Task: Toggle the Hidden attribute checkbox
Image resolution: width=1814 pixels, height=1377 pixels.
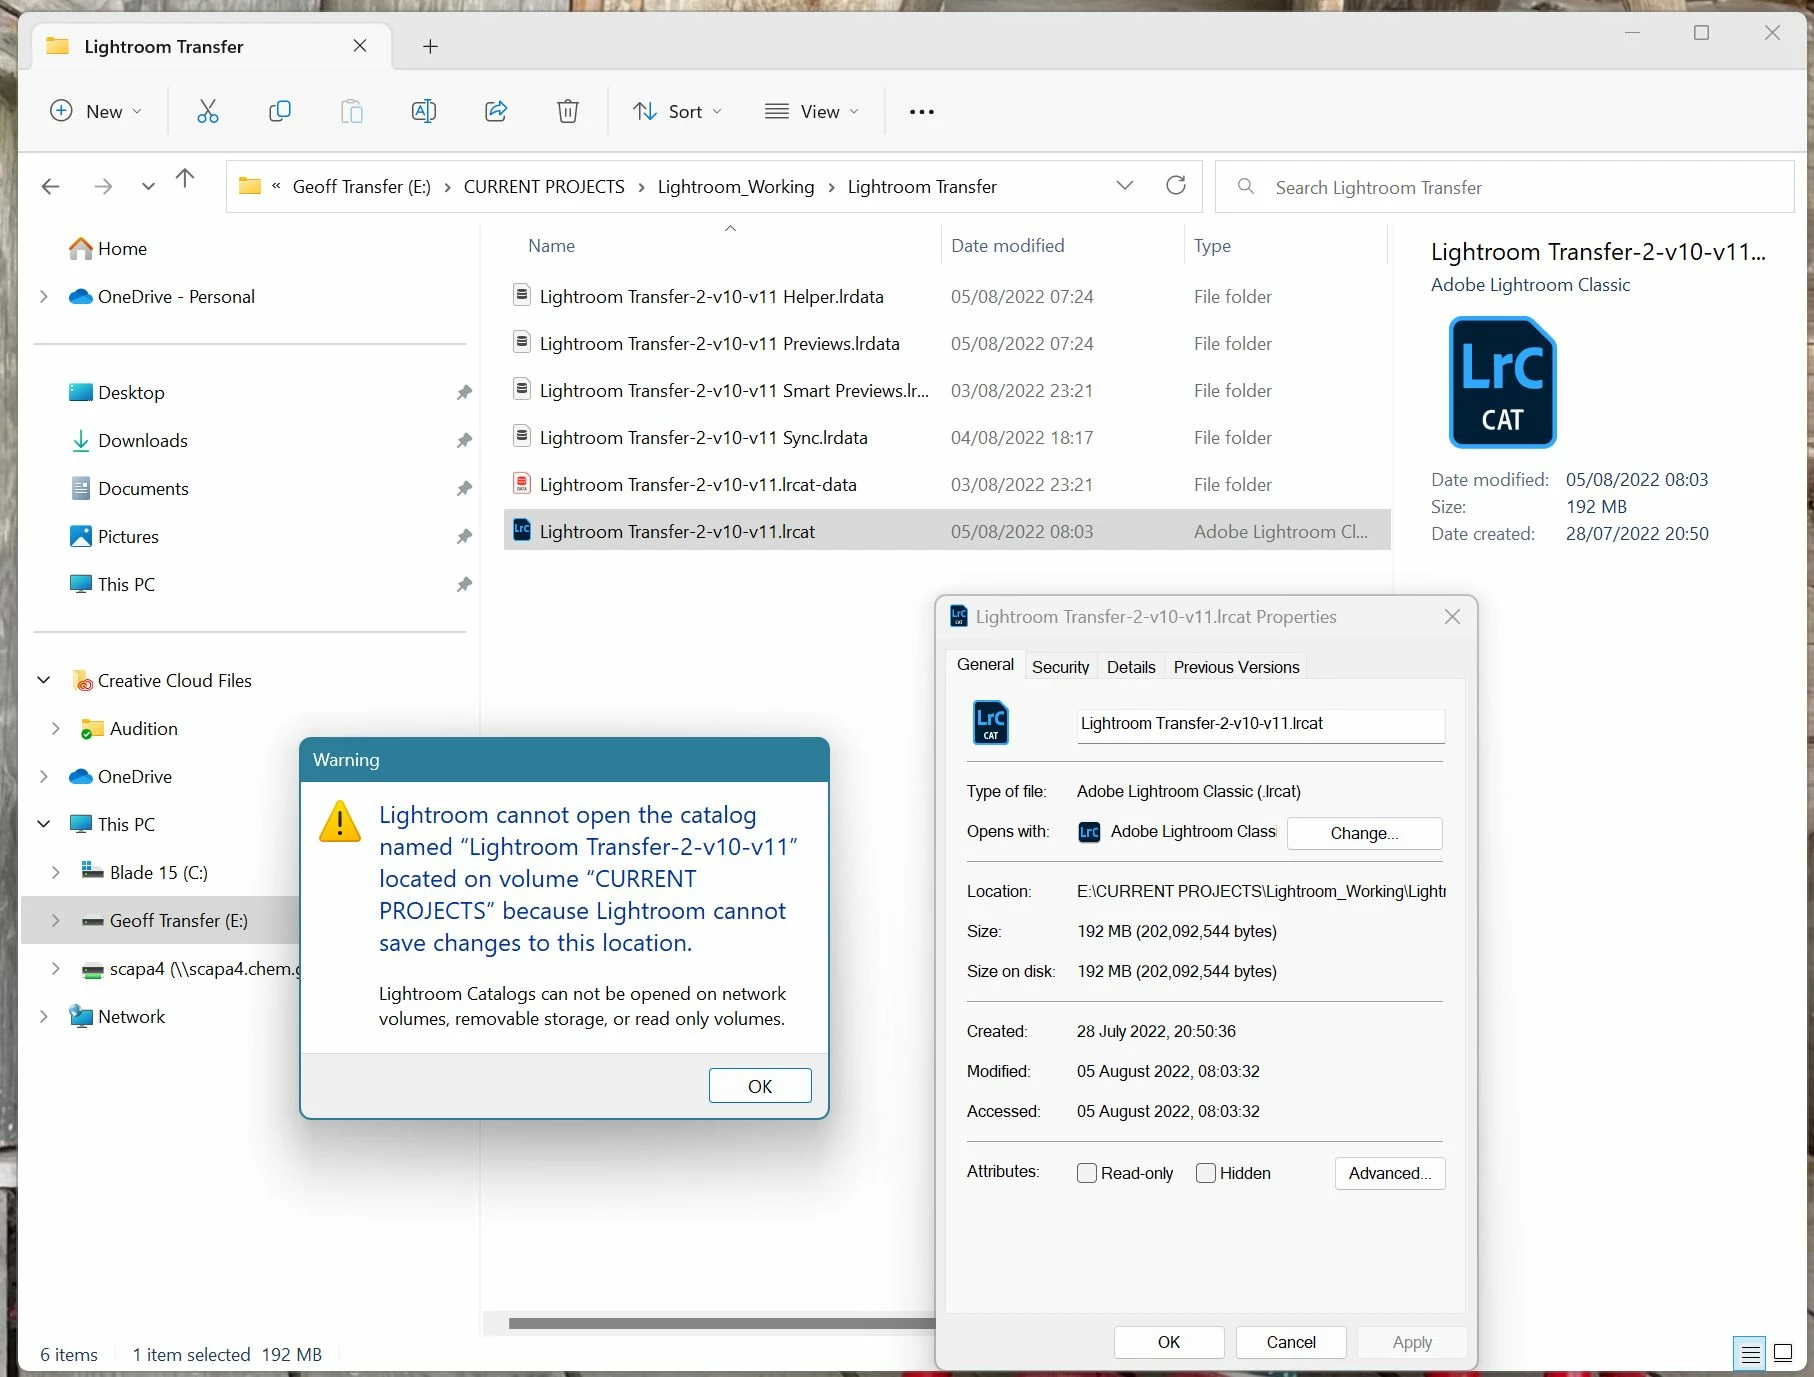Action: [x=1206, y=1173]
